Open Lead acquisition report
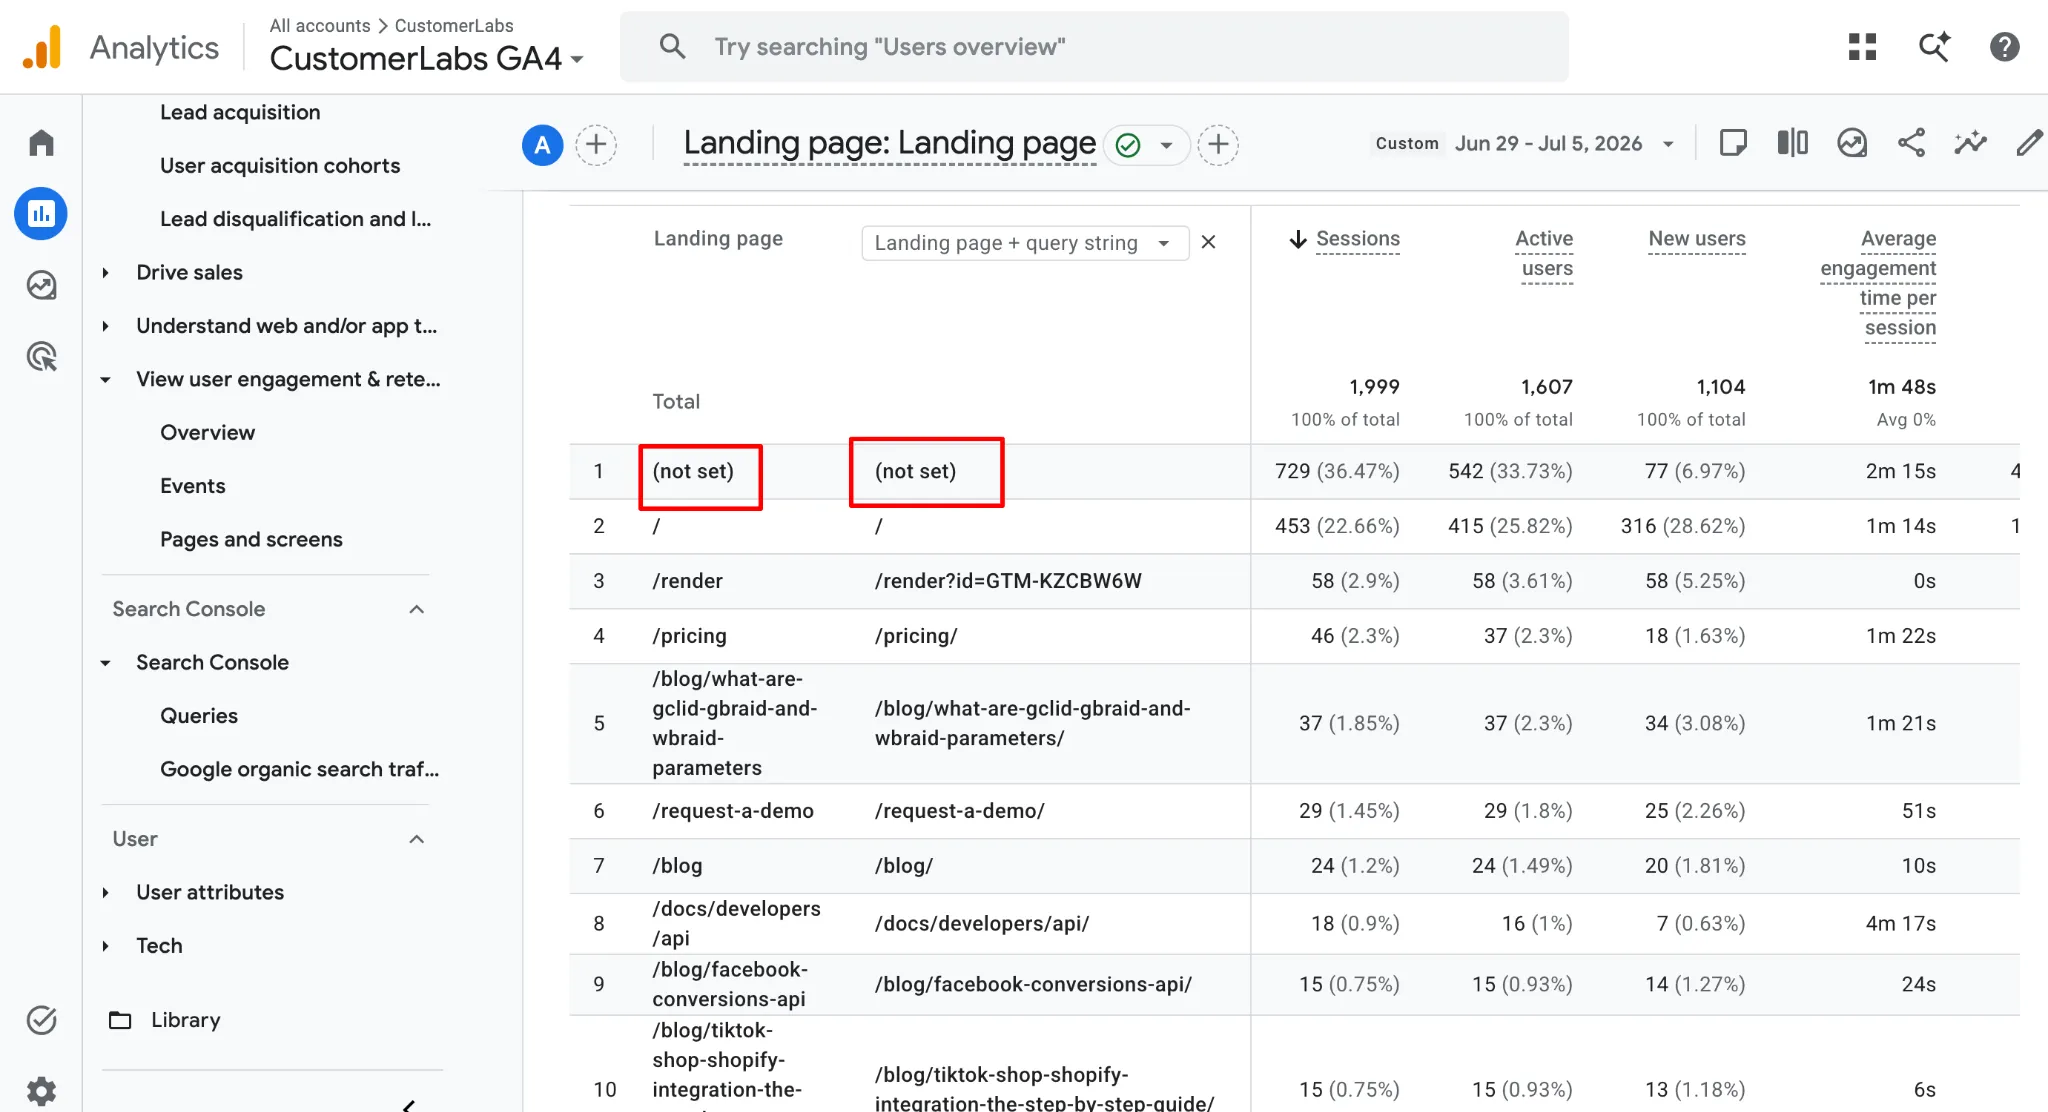Viewport: 2048px width, 1112px height. (240, 112)
